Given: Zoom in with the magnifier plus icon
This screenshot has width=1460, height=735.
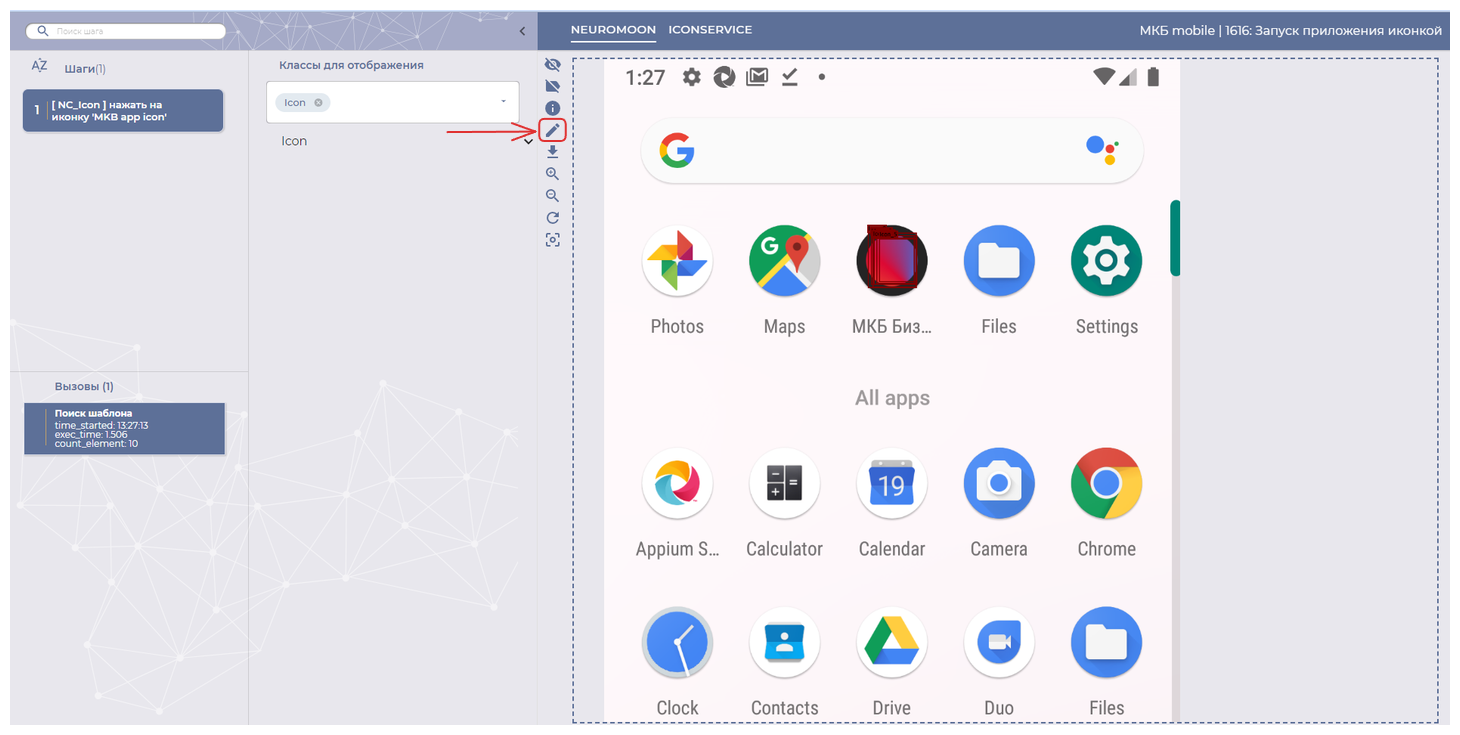Looking at the screenshot, I should point(552,174).
